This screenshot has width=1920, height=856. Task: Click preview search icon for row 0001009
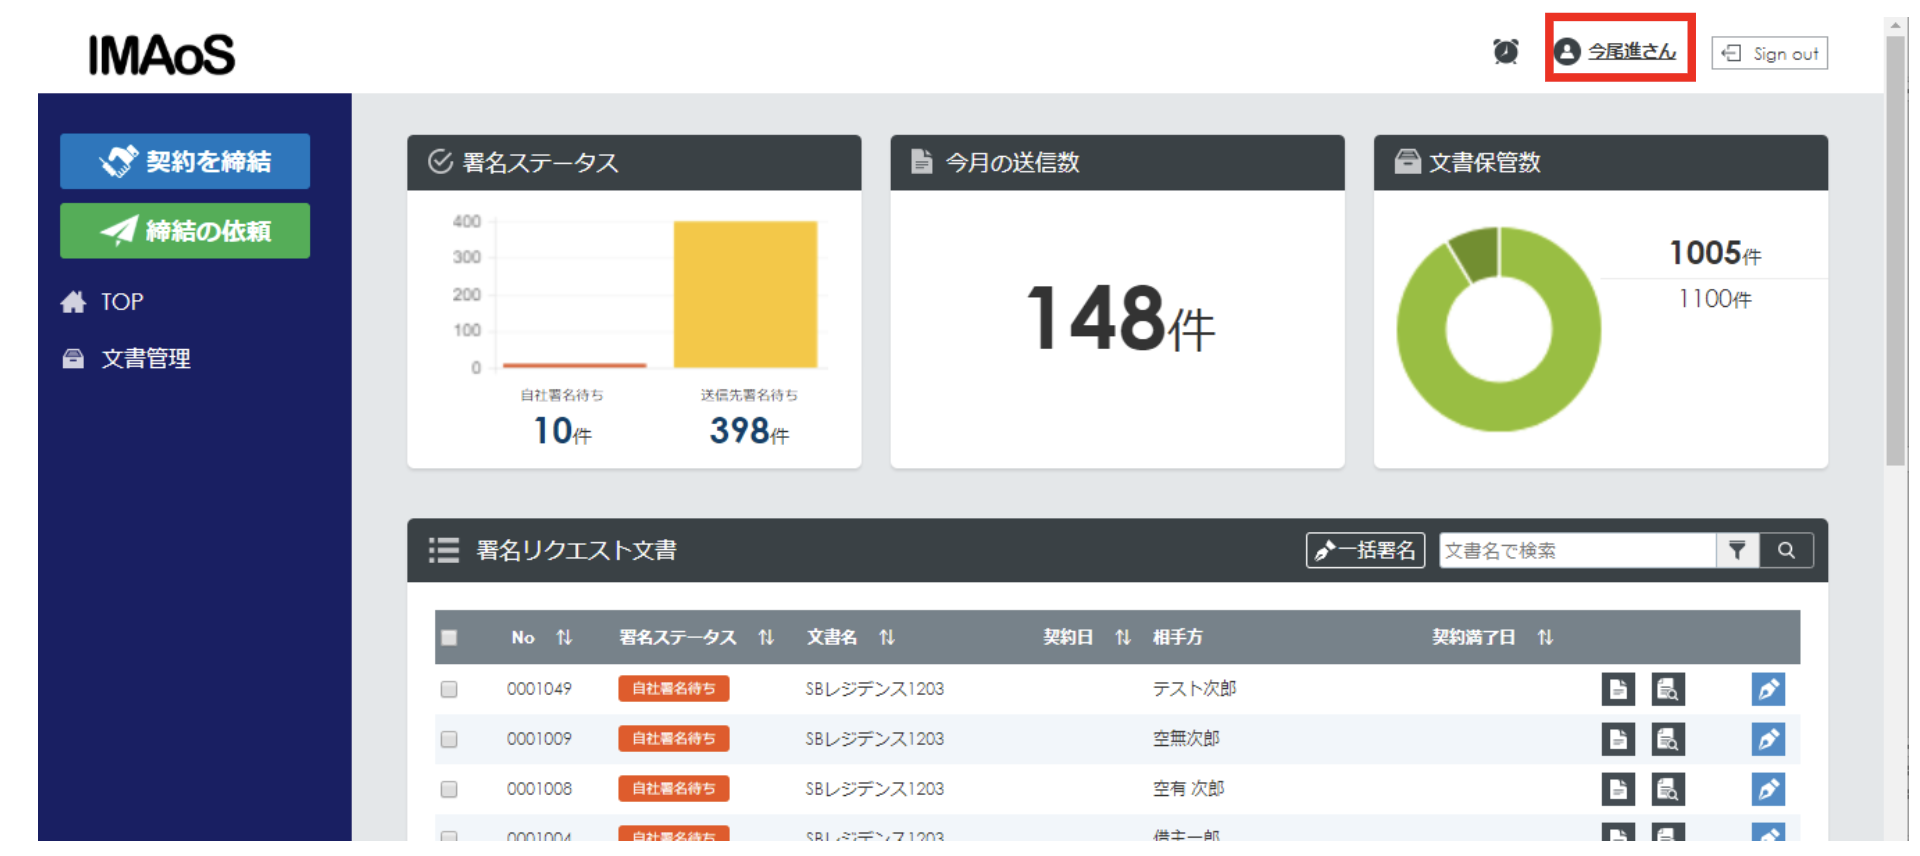[1667, 739]
